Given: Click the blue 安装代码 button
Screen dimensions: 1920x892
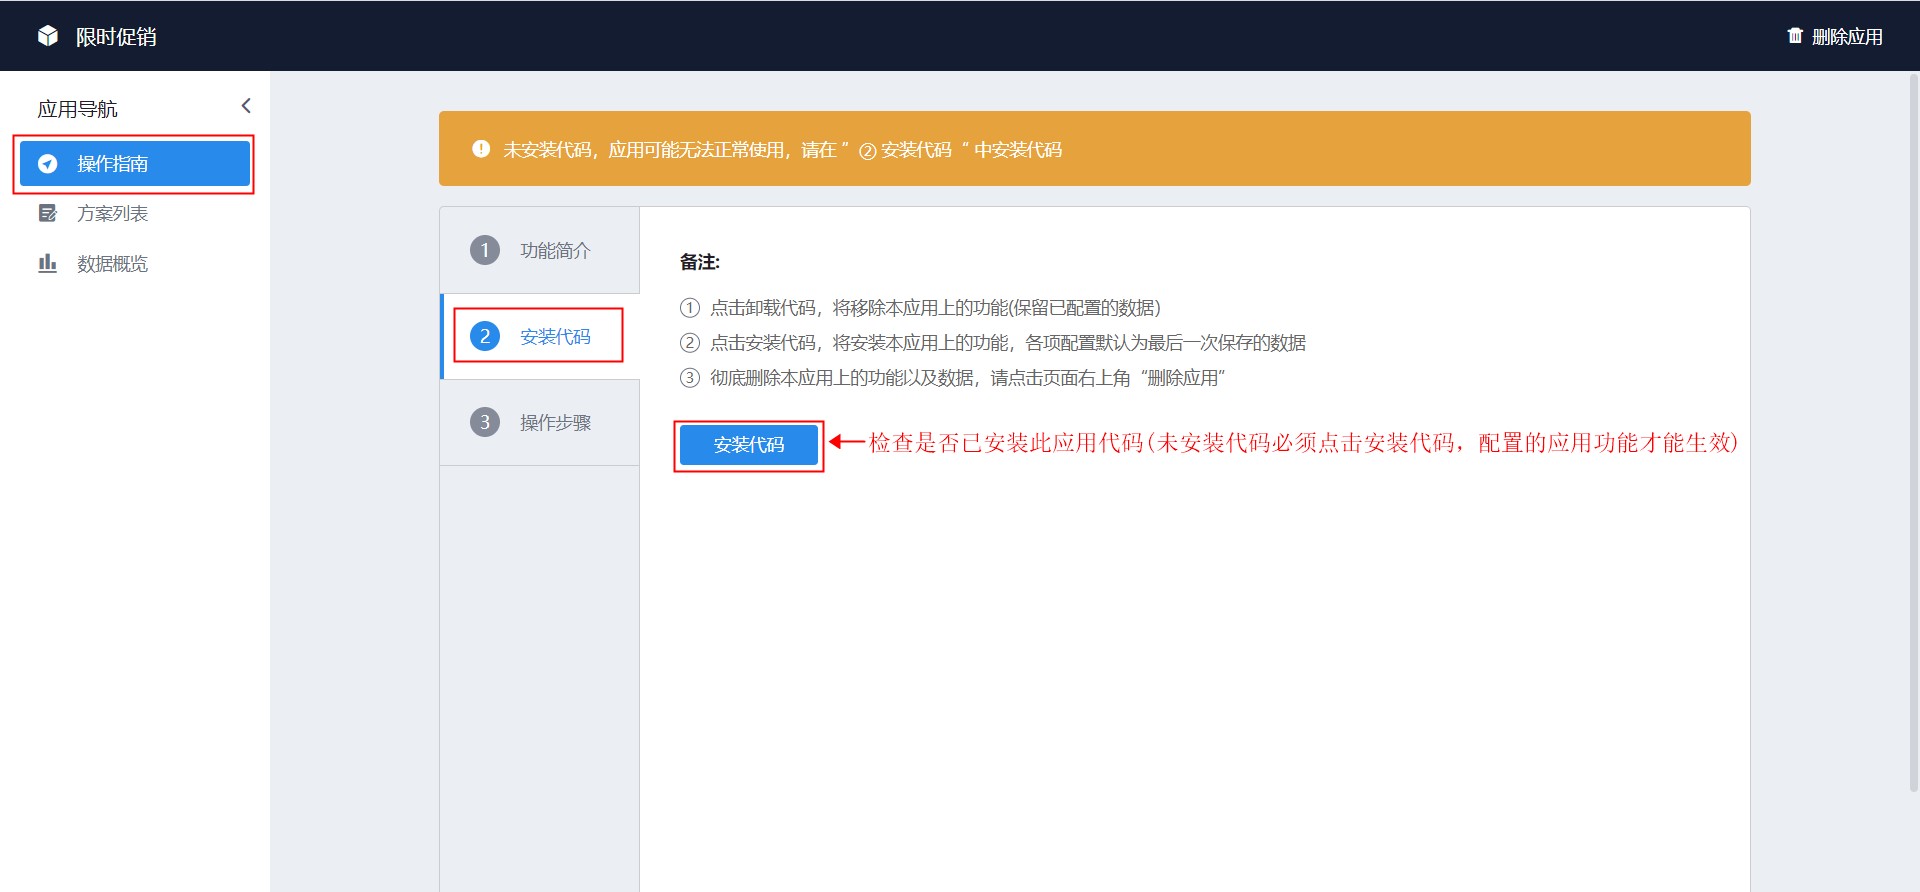Looking at the screenshot, I should click(749, 445).
